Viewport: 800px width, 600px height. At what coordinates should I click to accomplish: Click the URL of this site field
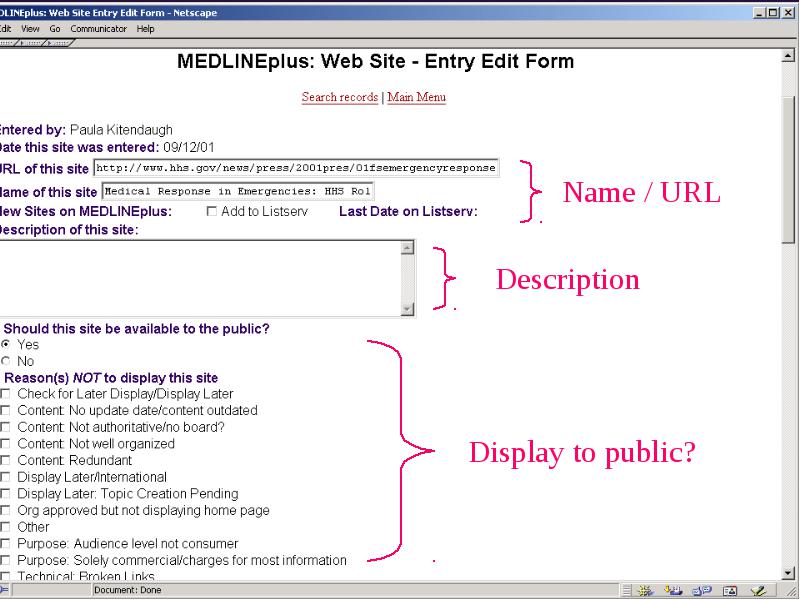pos(296,168)
